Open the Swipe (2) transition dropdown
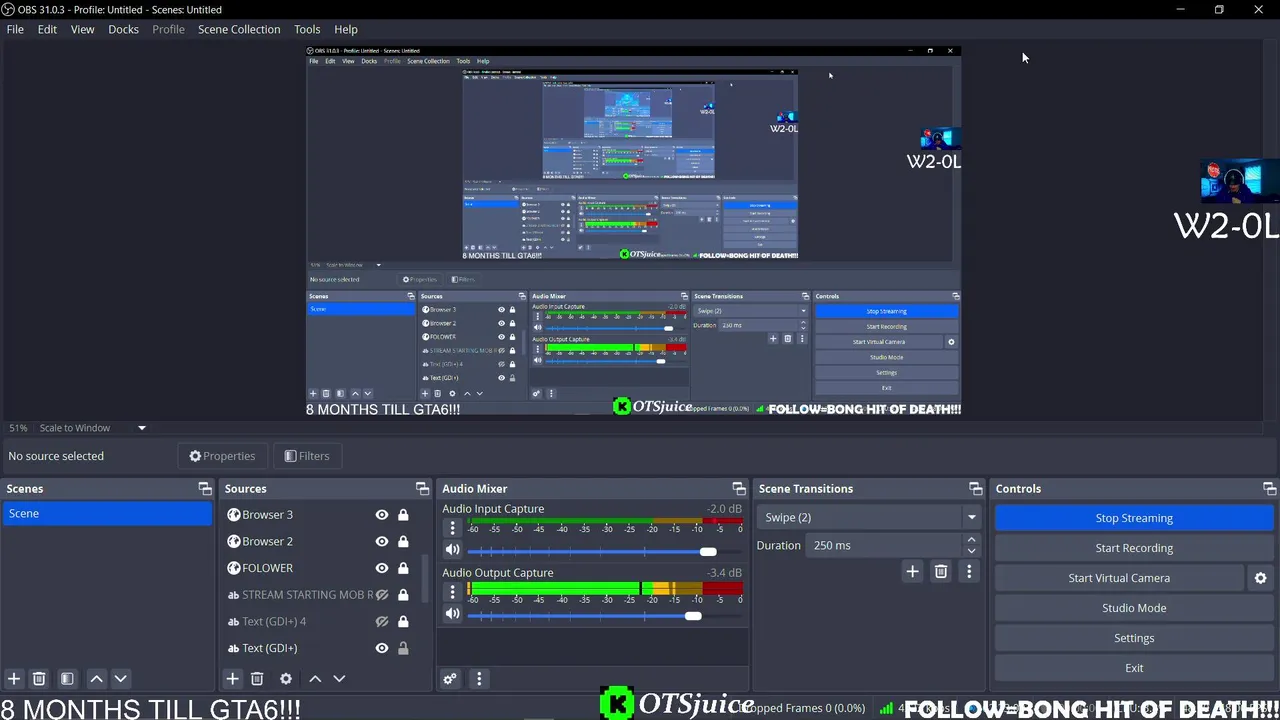This screenshot has height=720, width=1280. pos(868,517)
